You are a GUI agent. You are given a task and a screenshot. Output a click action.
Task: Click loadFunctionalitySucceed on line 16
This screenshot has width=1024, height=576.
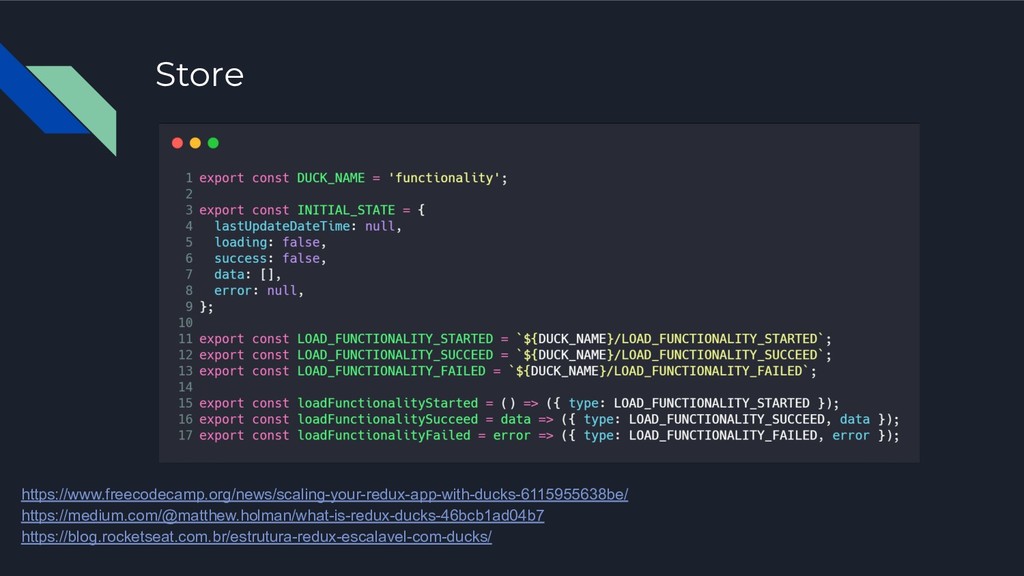(388, 419)
